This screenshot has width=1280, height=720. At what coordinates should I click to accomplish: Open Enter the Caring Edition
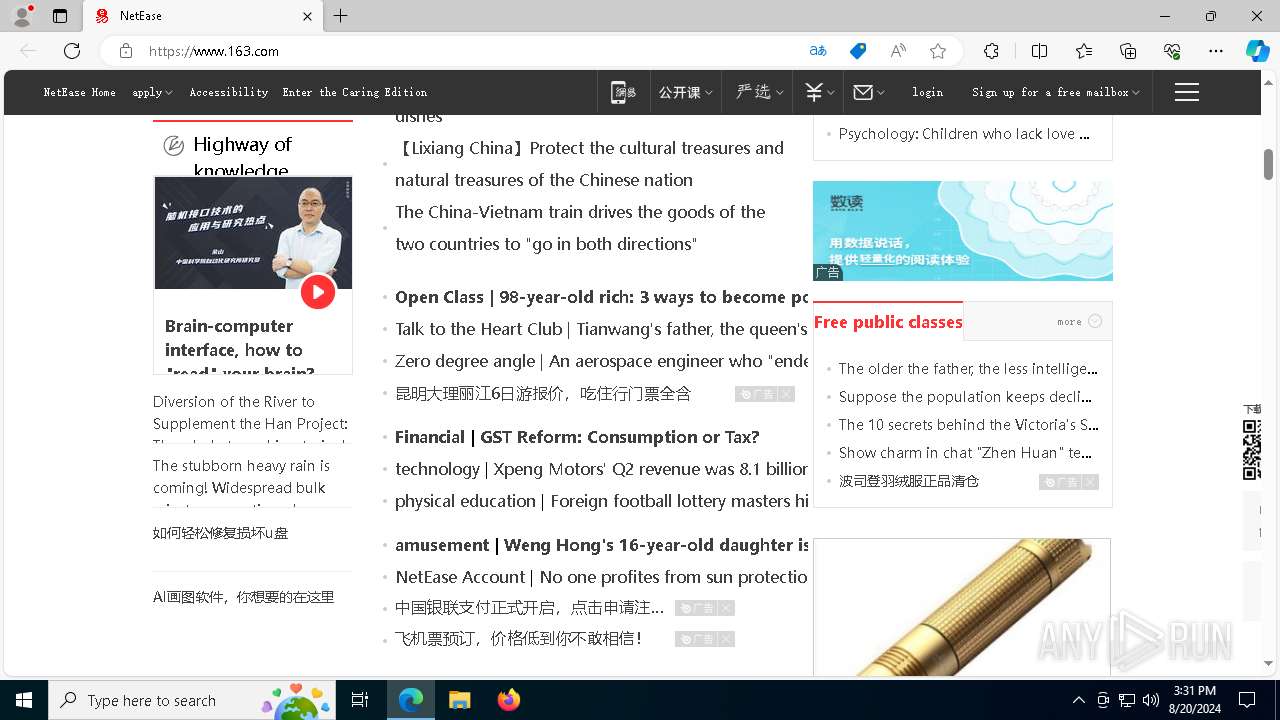pyautogui.click(x=355, y=92)
